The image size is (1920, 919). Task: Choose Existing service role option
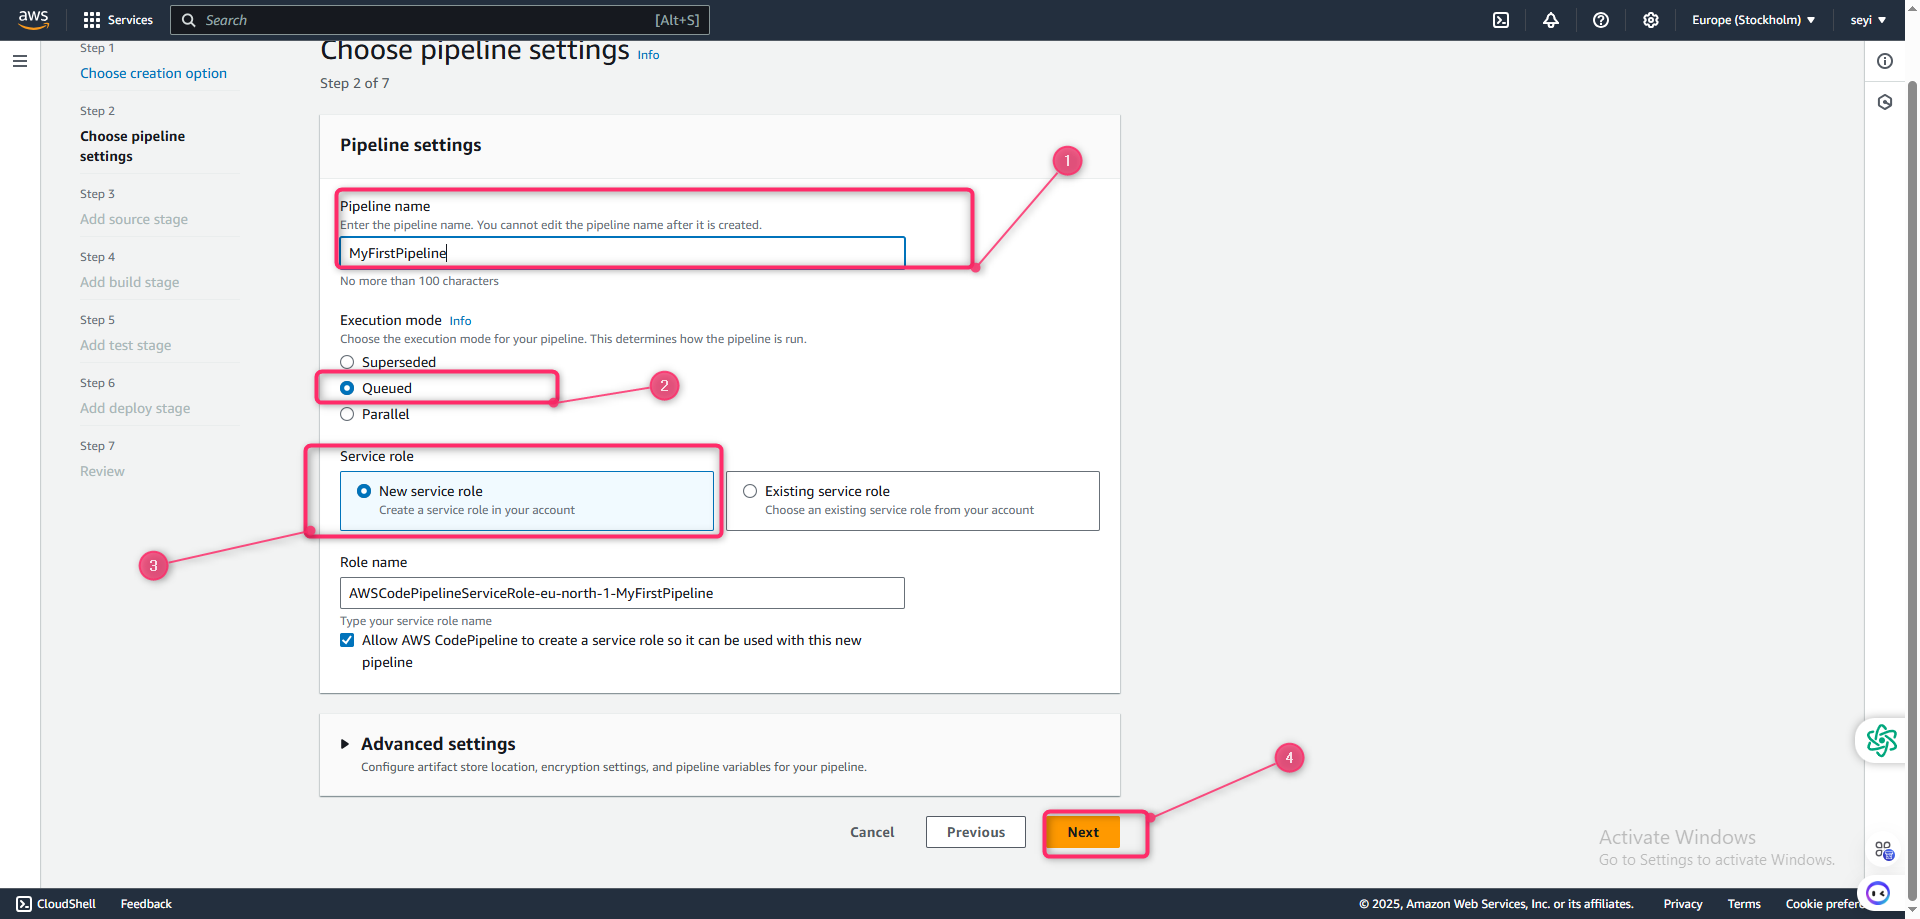[x=913, y=501]
